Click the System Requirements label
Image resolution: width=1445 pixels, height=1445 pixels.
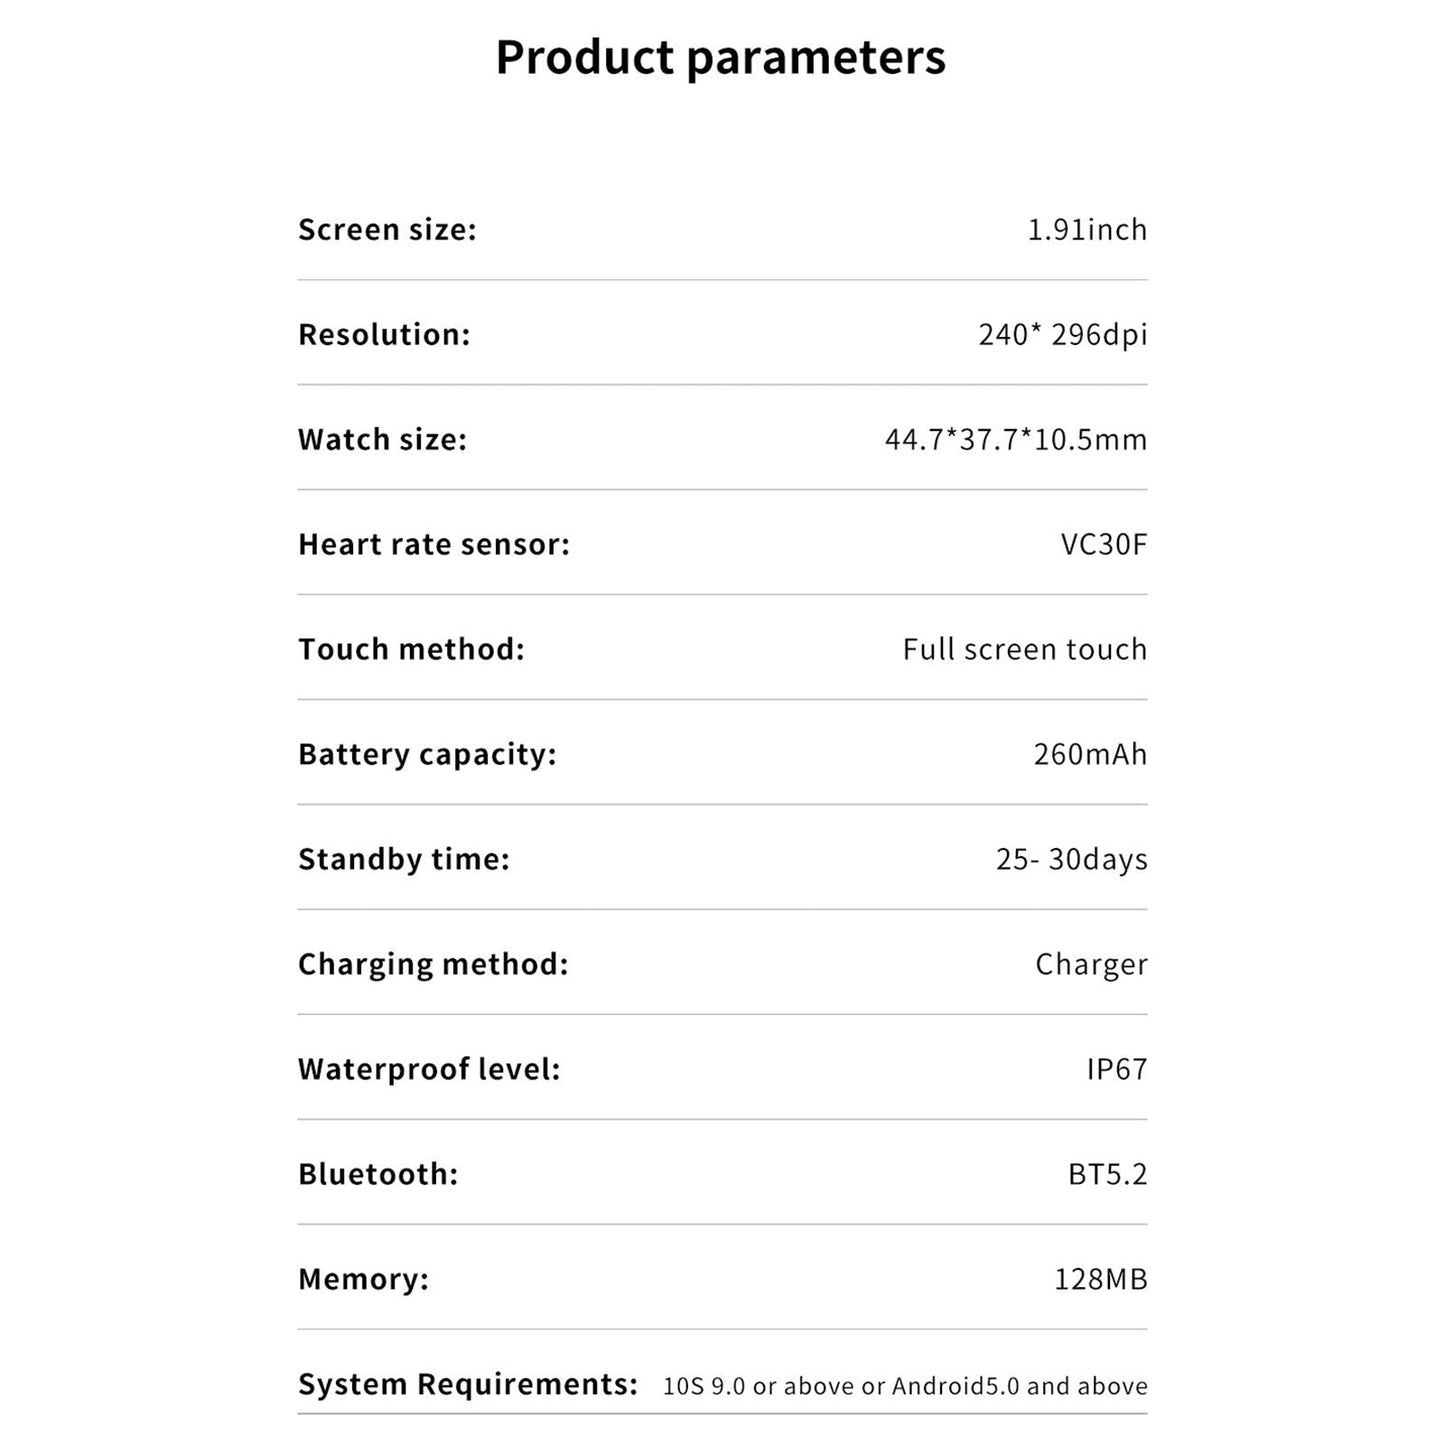(467, 1385)
